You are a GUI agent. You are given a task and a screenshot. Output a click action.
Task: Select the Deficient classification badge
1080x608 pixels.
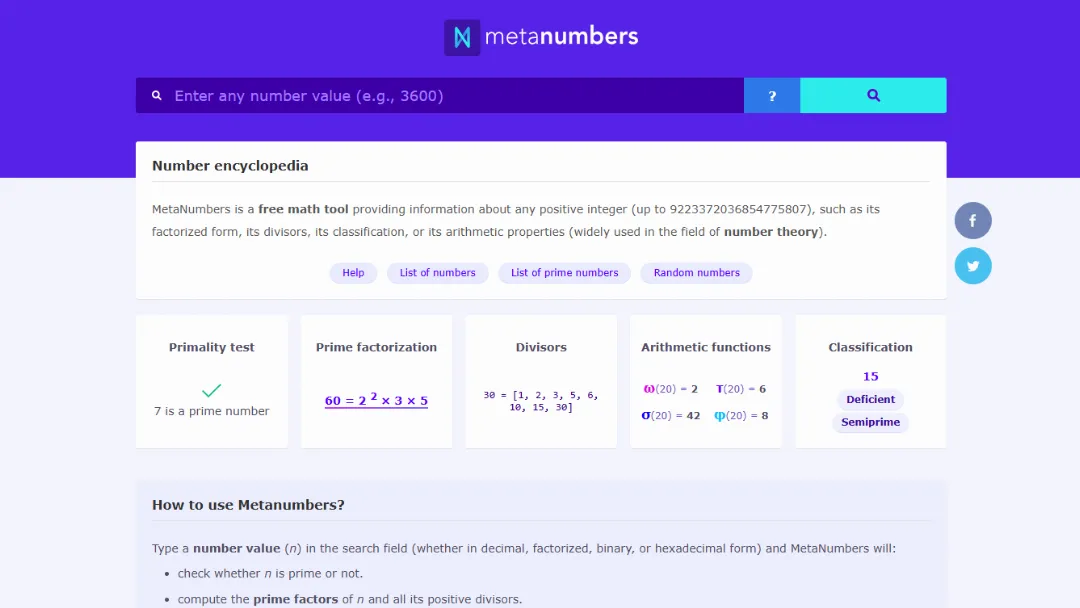870,398
